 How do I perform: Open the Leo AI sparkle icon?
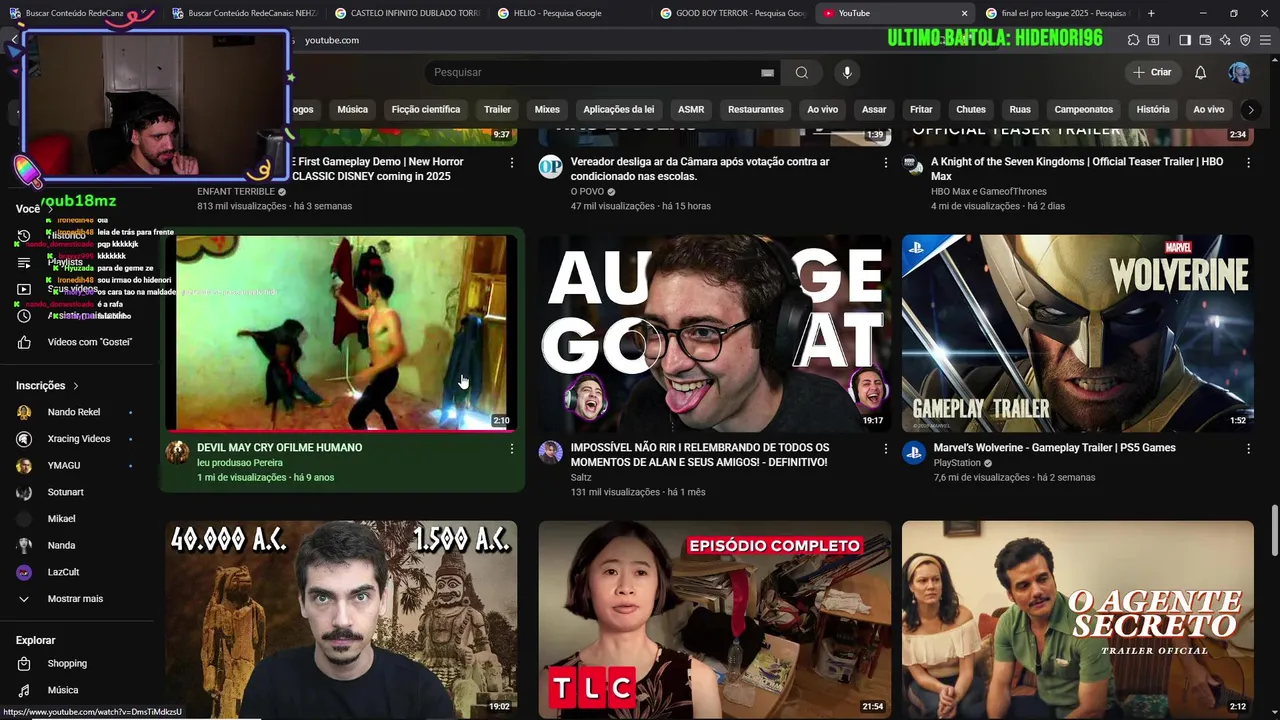[1225, 40]
